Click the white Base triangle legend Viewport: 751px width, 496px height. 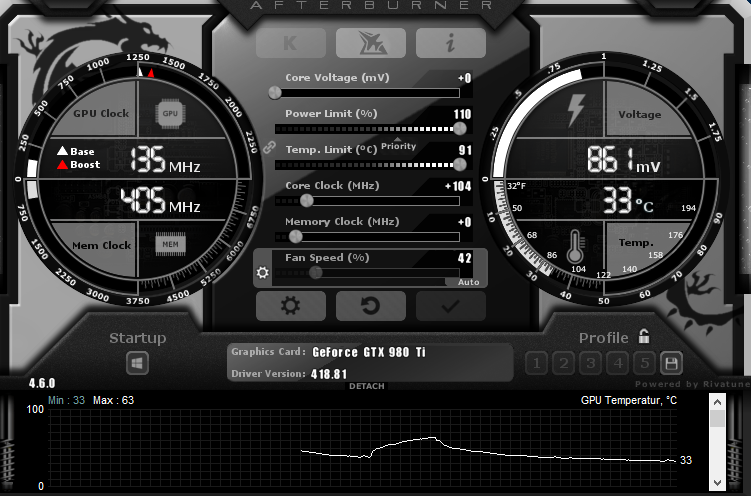tap(62, 151)
